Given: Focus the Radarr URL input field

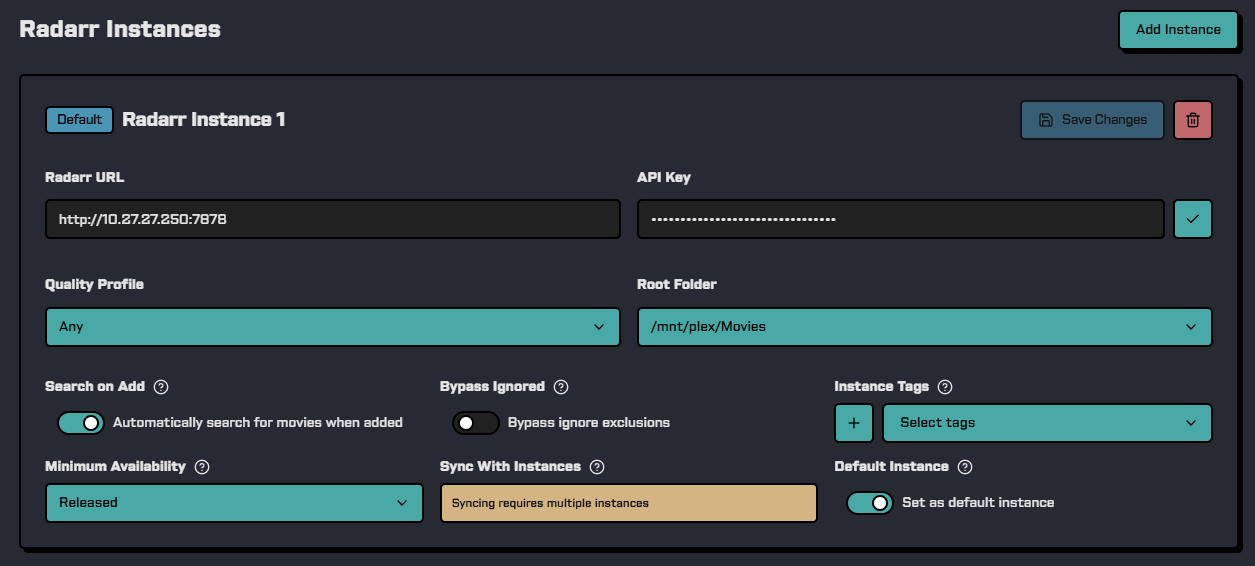Looking at the screenshot, I should [x=333, y=219].
